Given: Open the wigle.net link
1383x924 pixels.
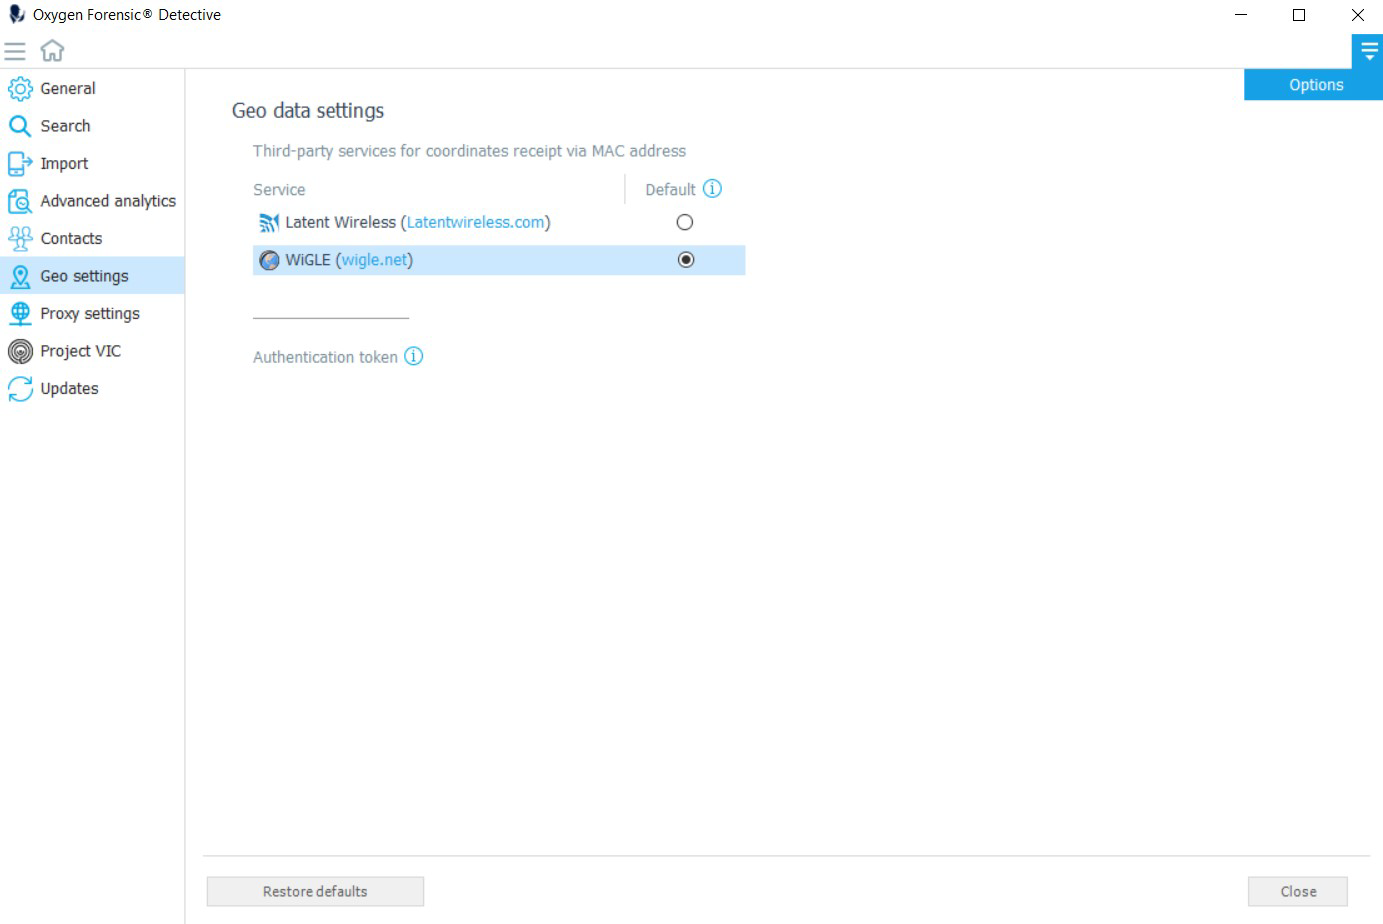Looking at the screenshot, I should (374, 260).
